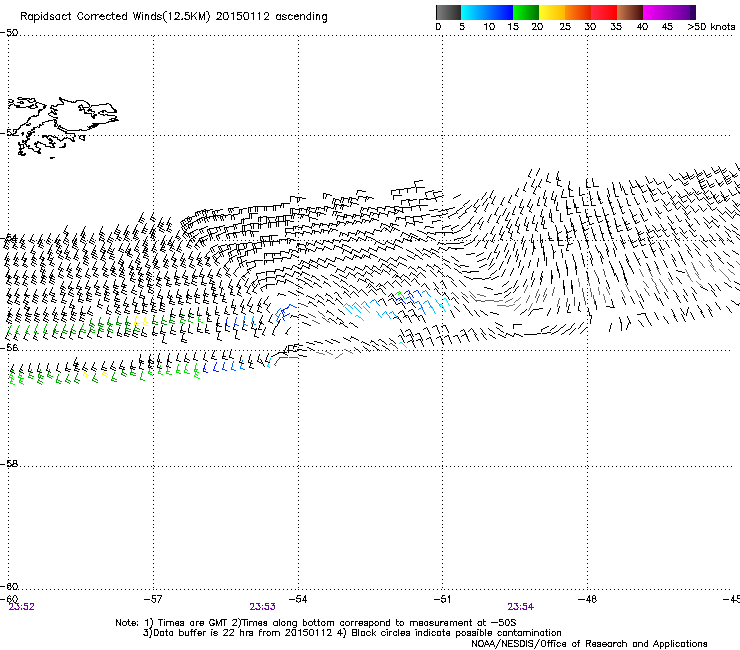The width and height of the screenshot is (740, 650).
Task: Click the blue 10-15 knots color band
Action: (x=500, y=12)
